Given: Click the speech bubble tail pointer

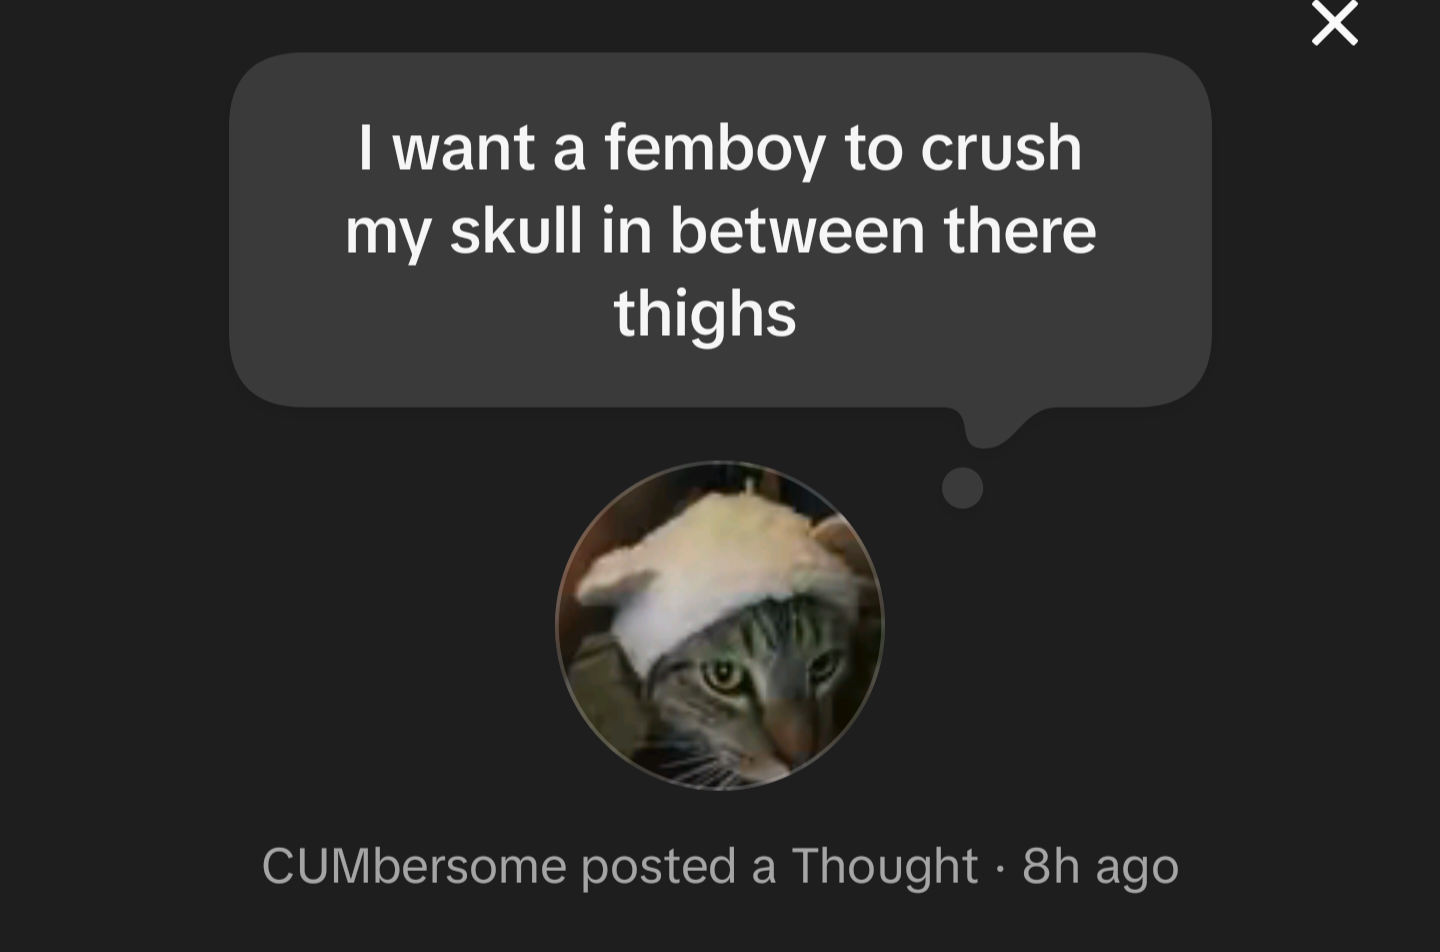Looking at the screenshot, I should (1000, 426).
